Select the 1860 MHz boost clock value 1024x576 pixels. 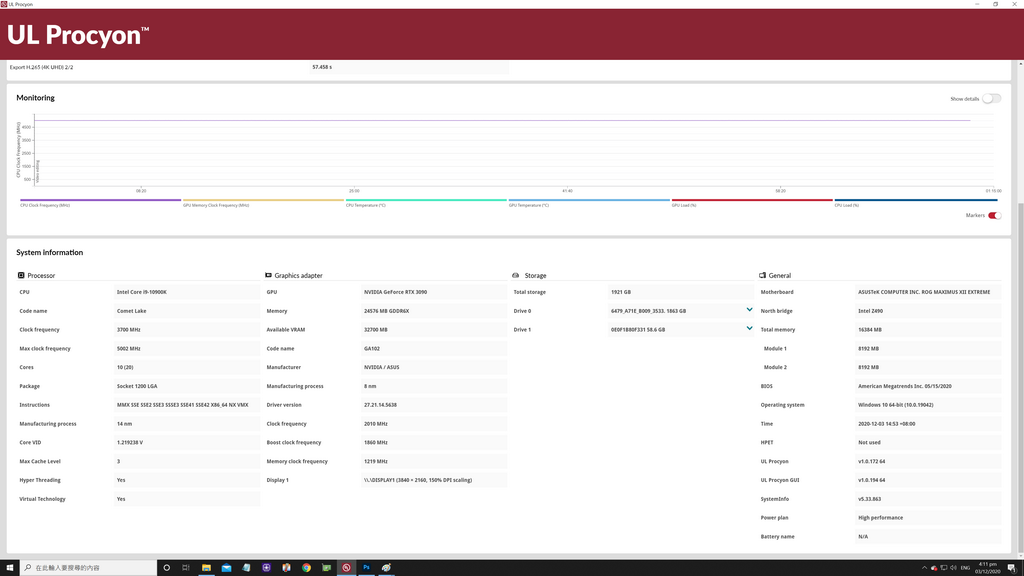376,442
